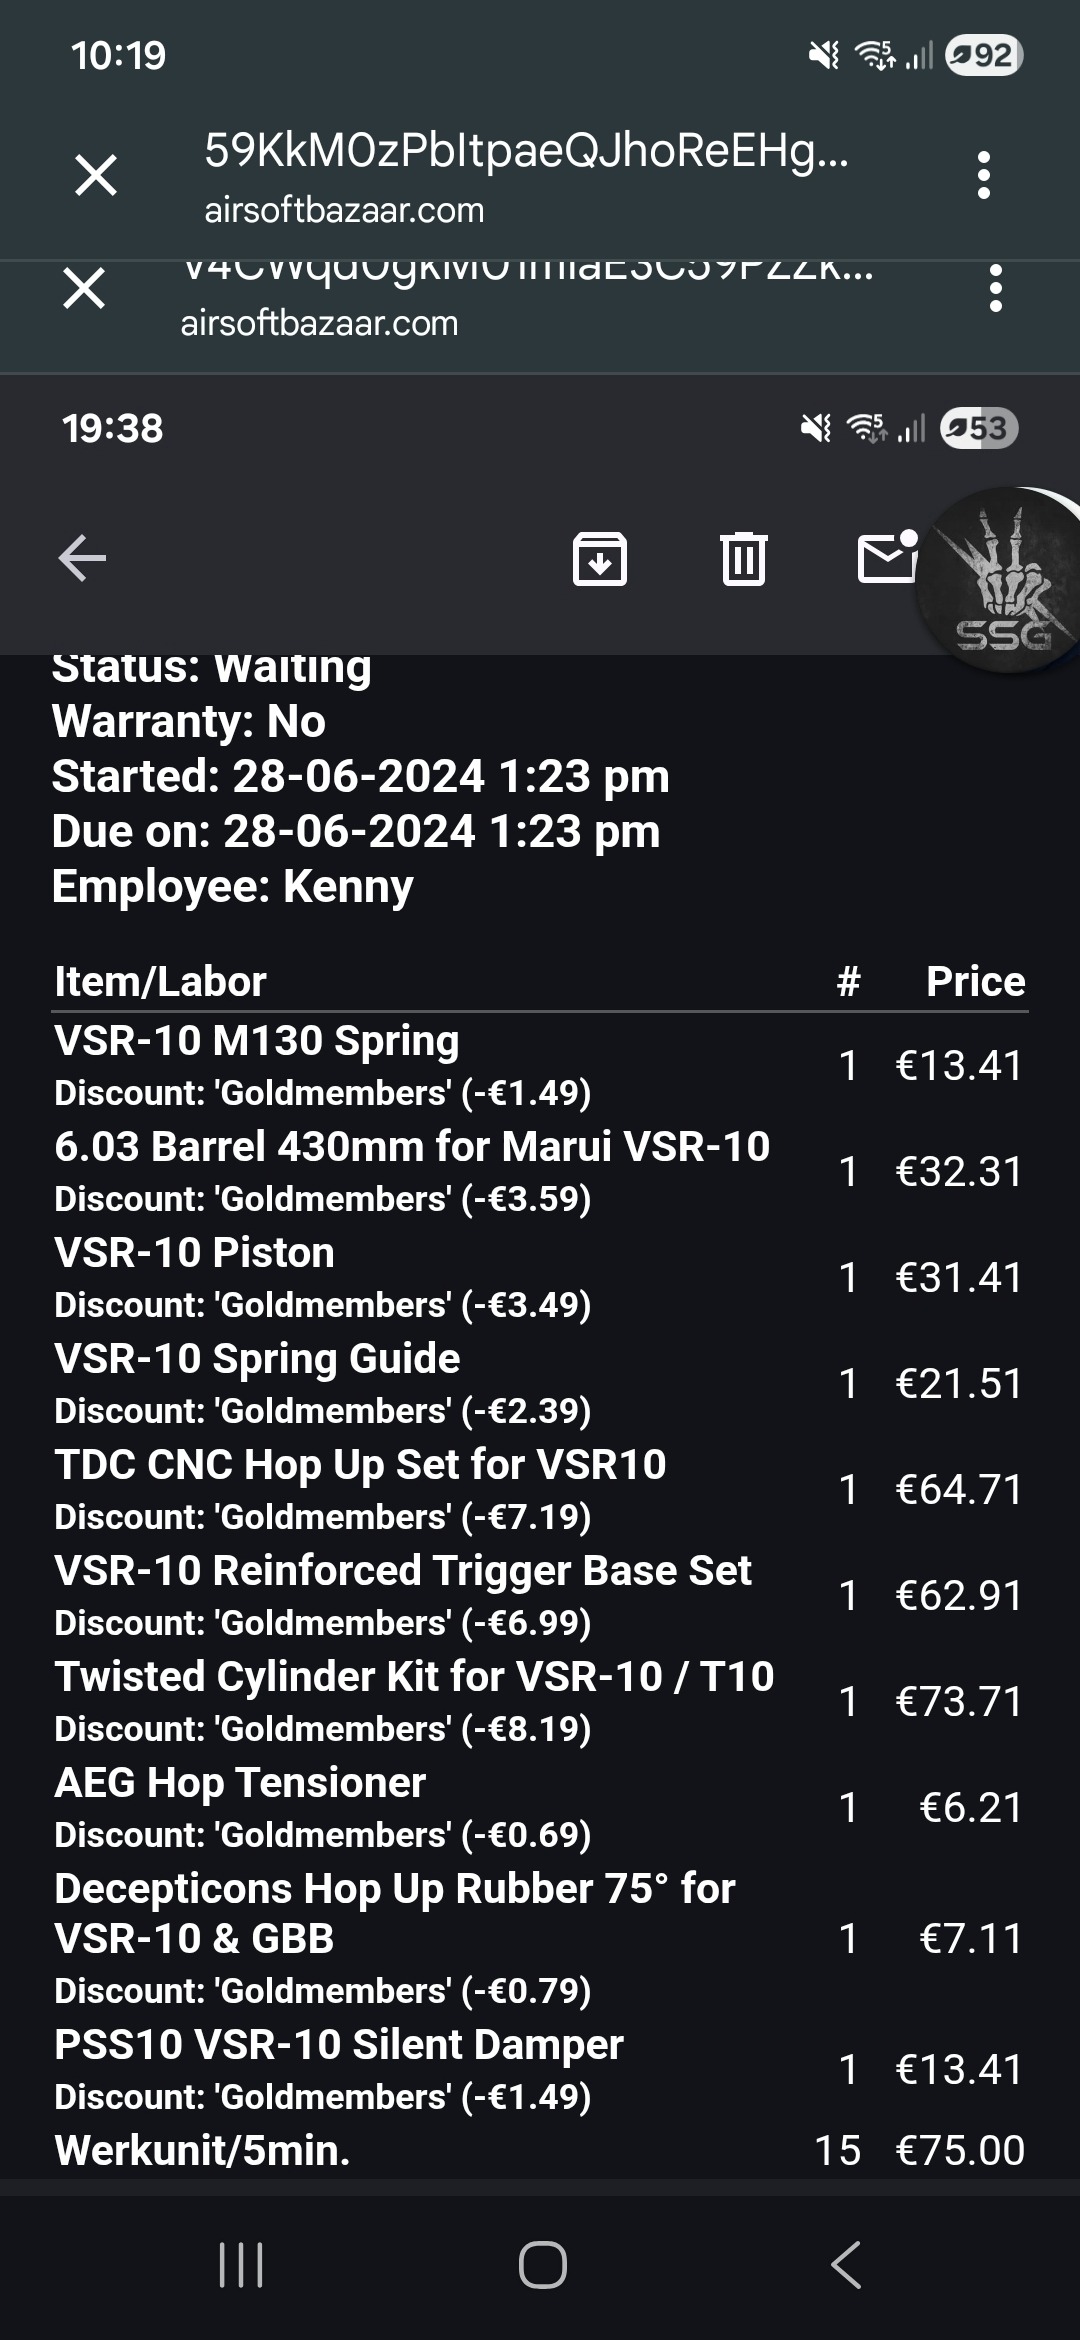This screenshot has width=1080, height=2340.
Task: Tap the airsoftbazaar.com address in top bar
Action: [x=344, y=210]
